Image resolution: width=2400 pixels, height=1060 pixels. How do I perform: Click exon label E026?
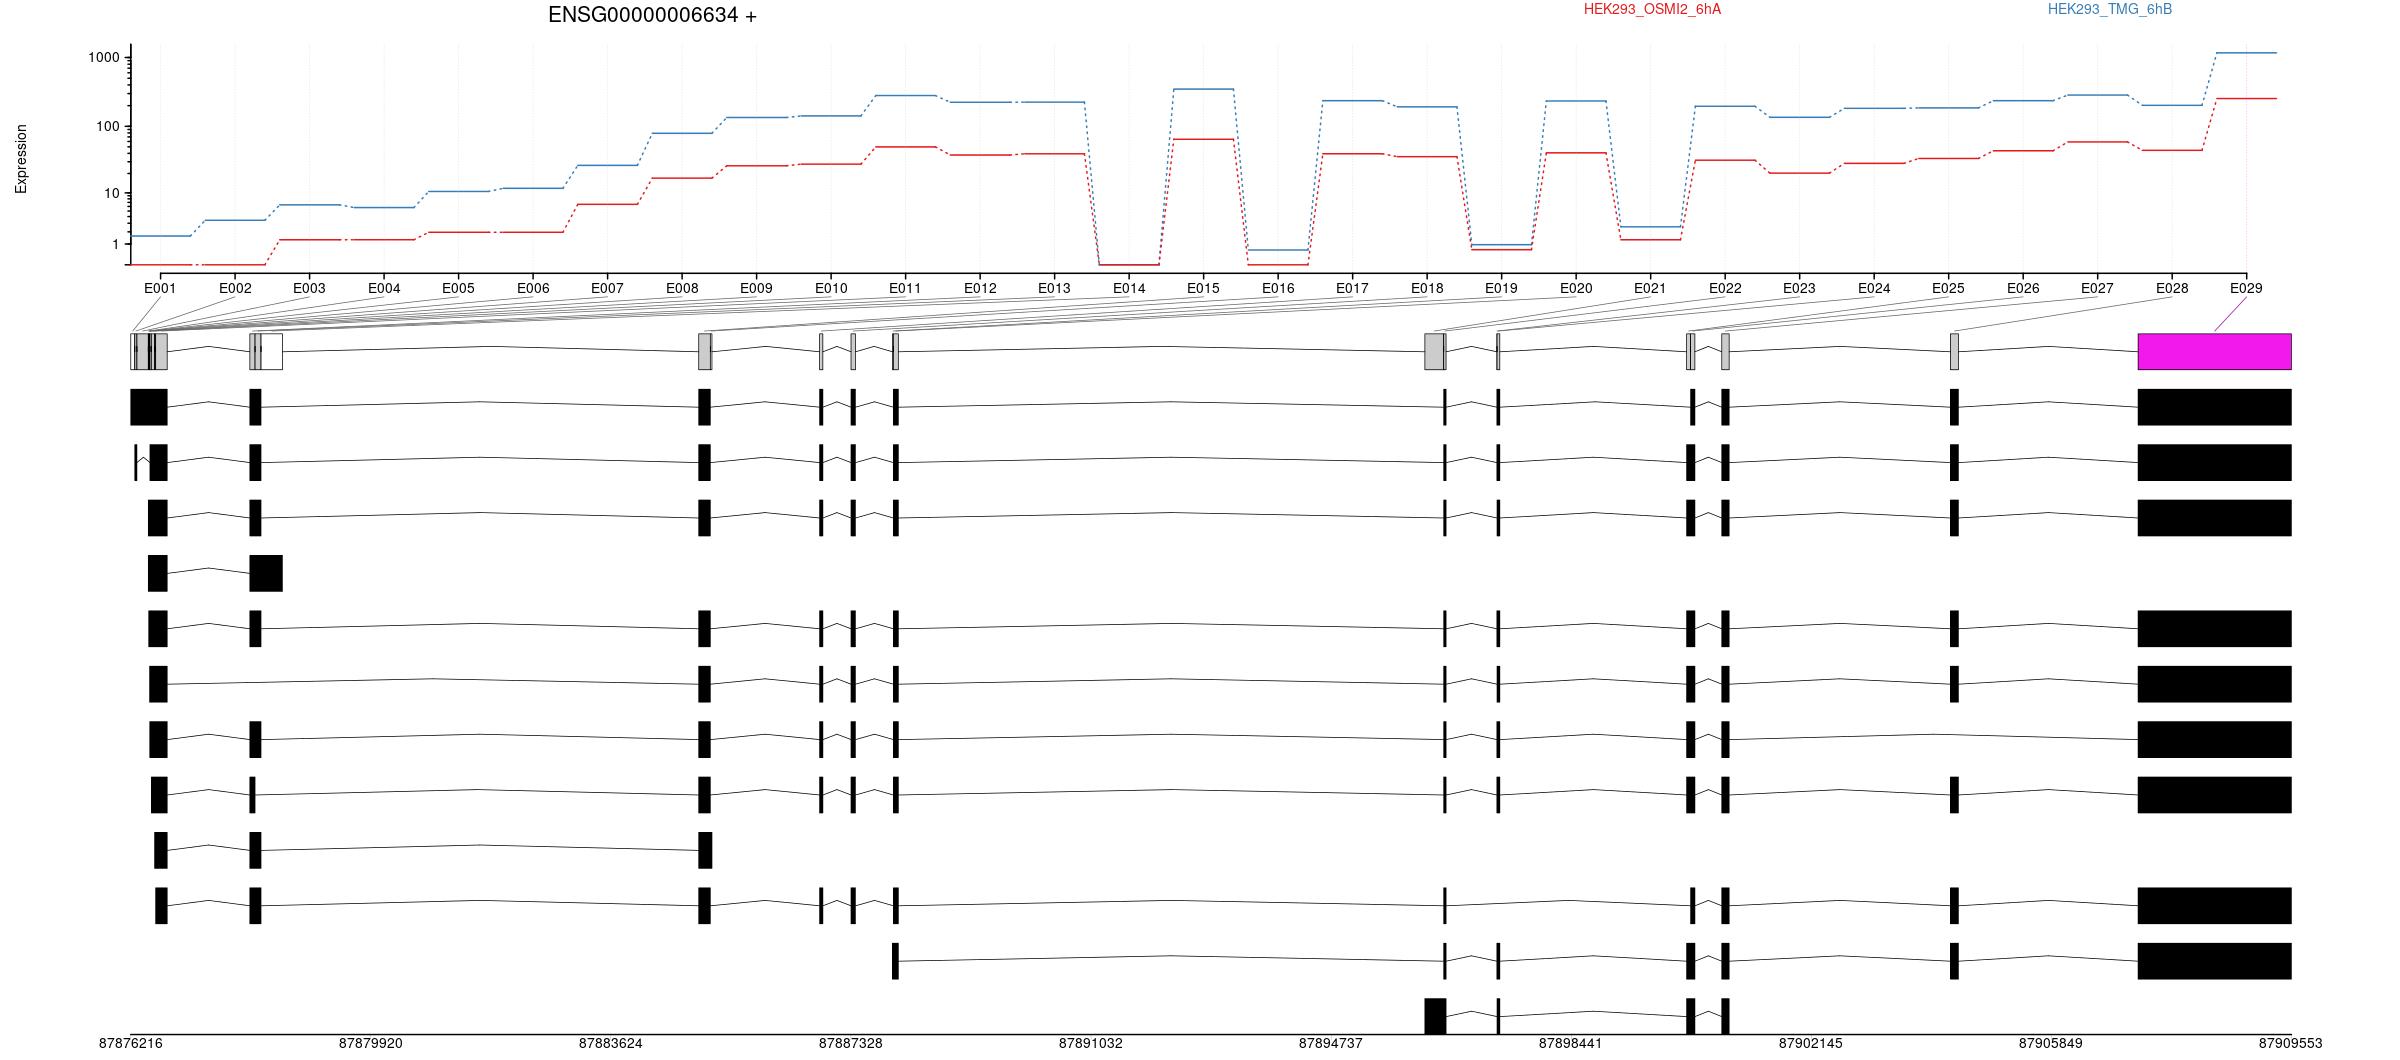pyautogui.click(x=2023, y=288)
